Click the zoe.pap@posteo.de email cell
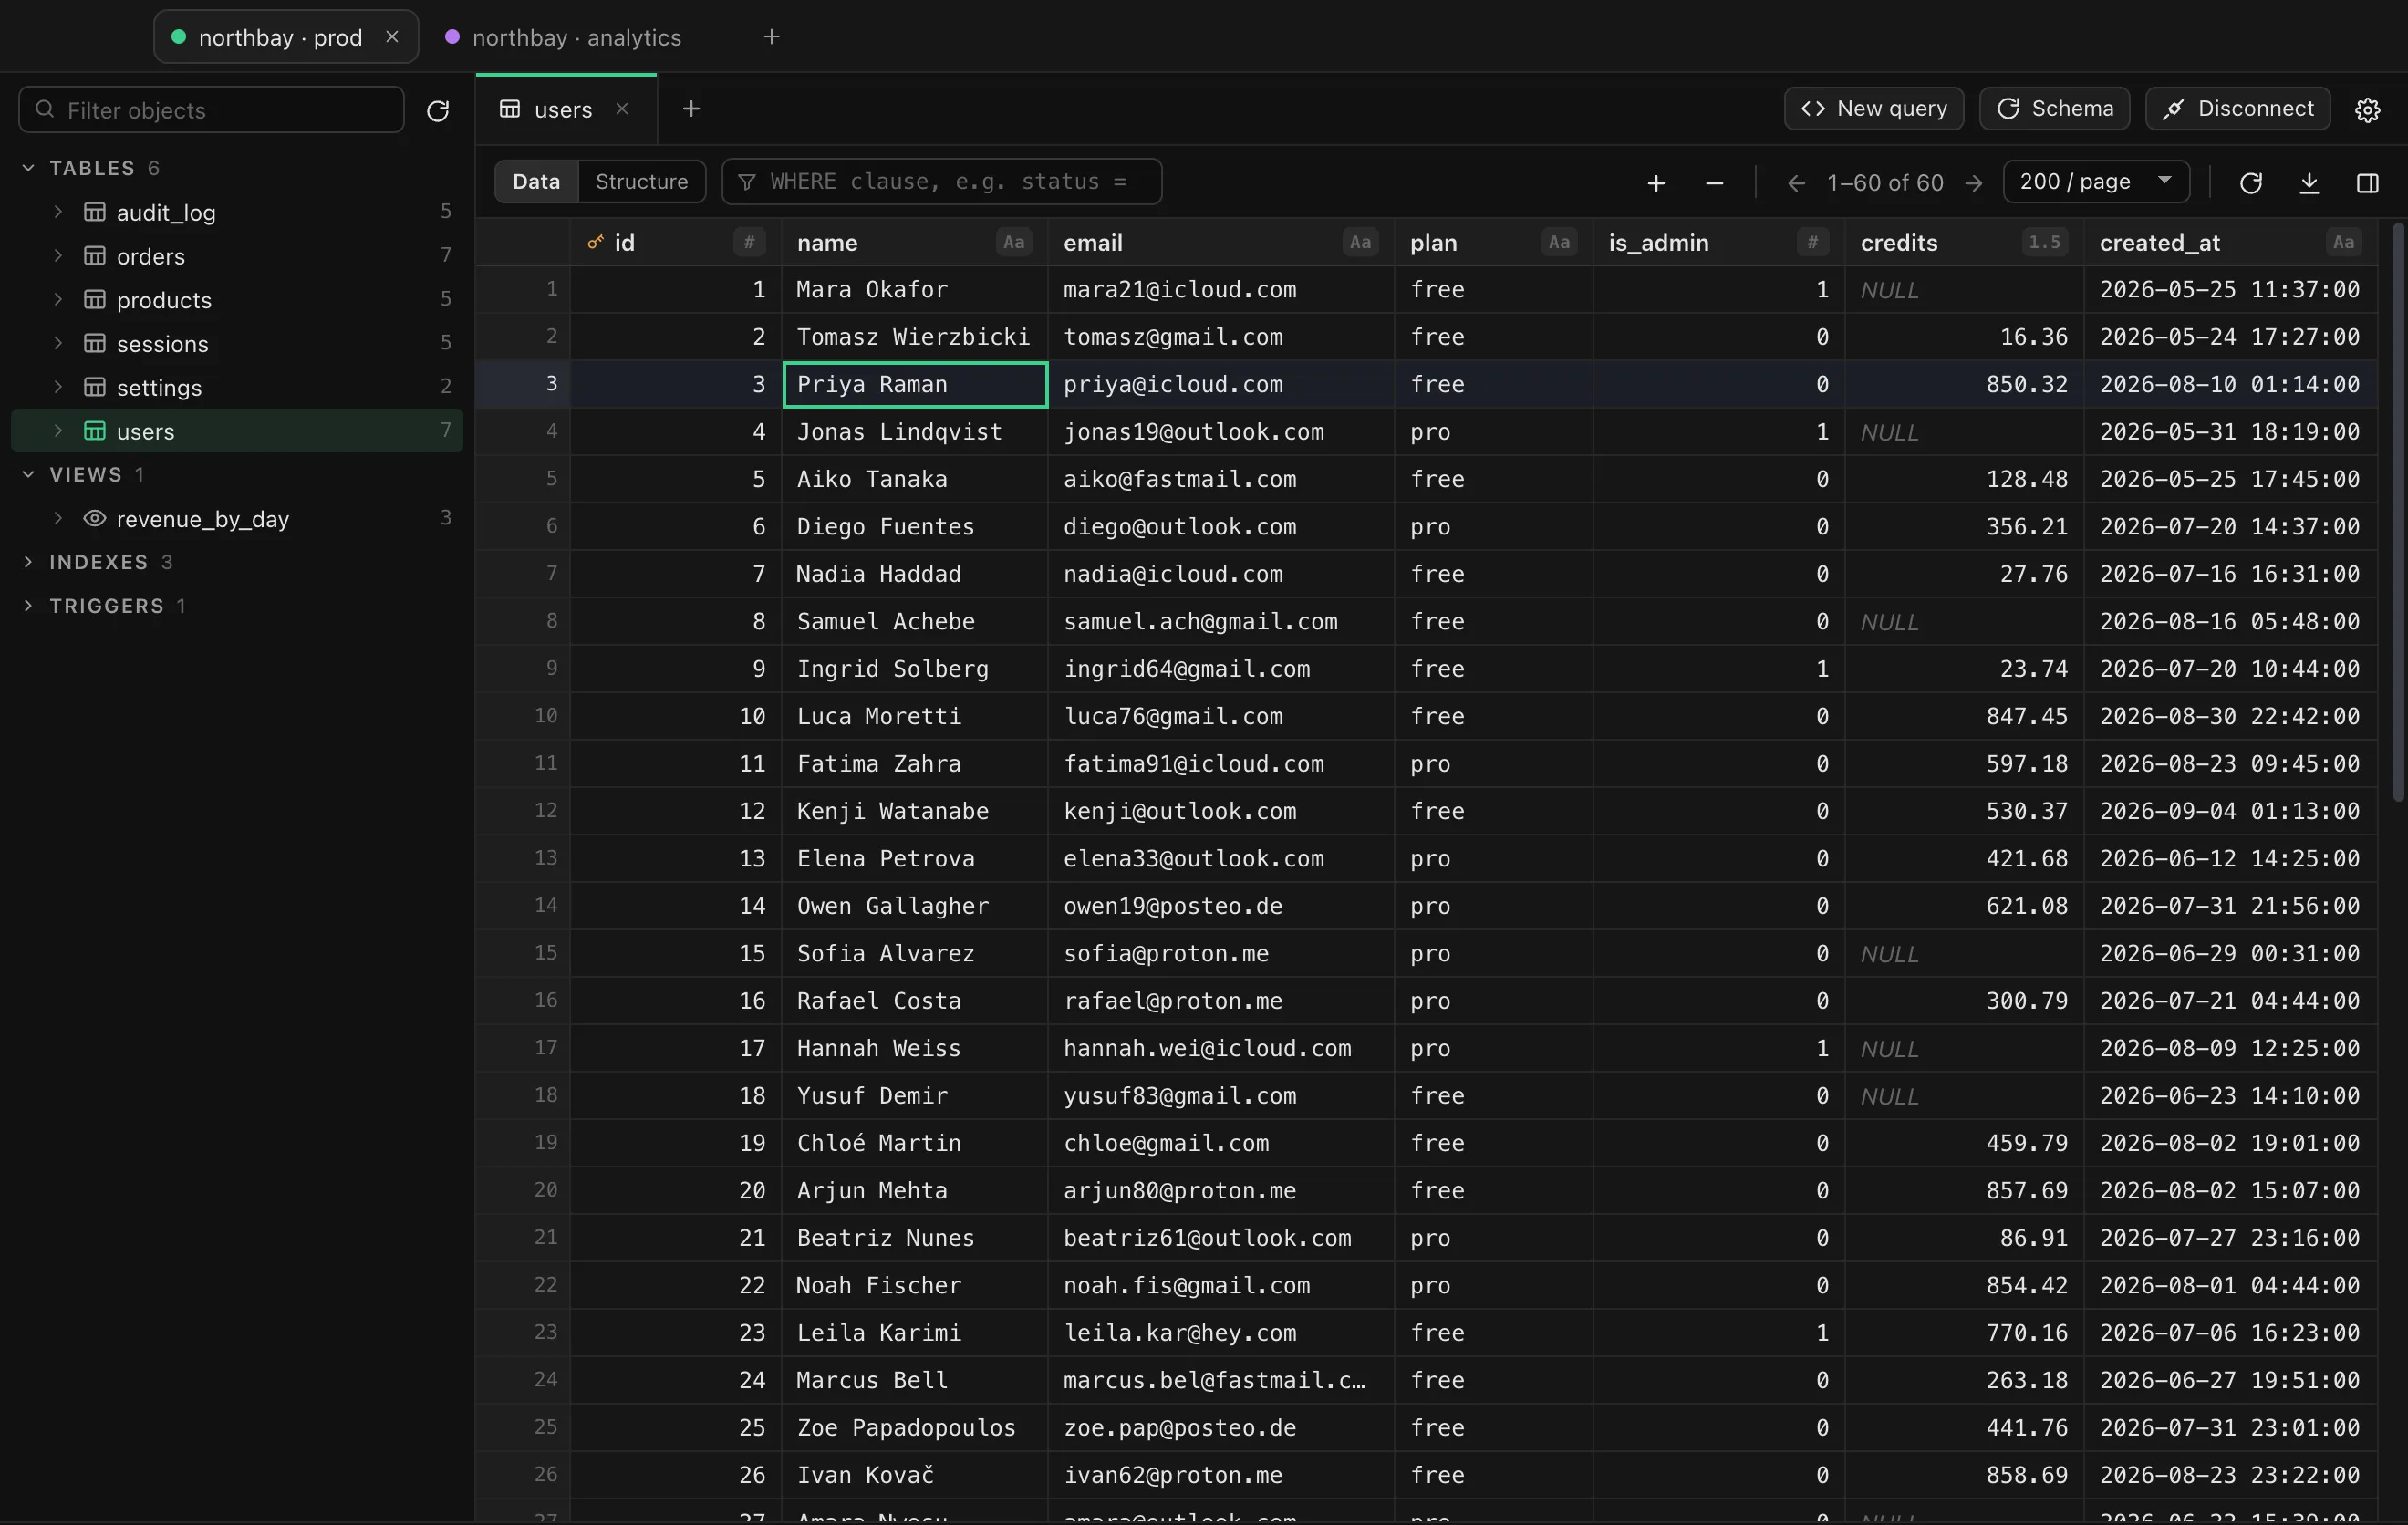The image size is (2408, 1525). [1220, 1427]
